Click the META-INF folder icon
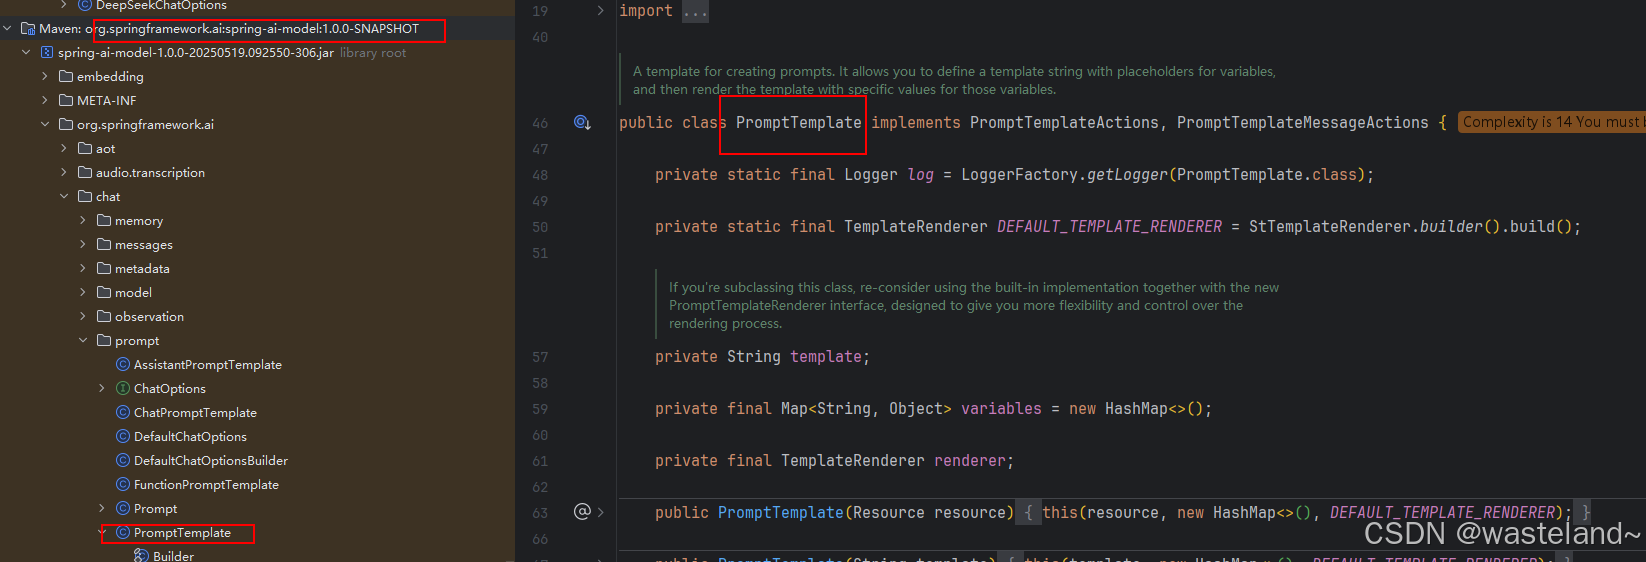This screenshot has height=562, width=1646. [x=66, y=101]
